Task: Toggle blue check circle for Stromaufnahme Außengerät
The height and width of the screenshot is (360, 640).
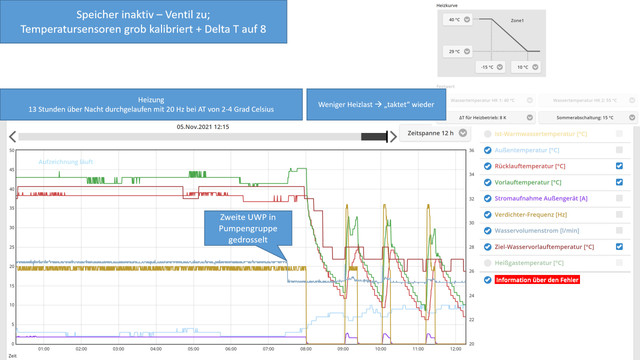Action: 487,198
